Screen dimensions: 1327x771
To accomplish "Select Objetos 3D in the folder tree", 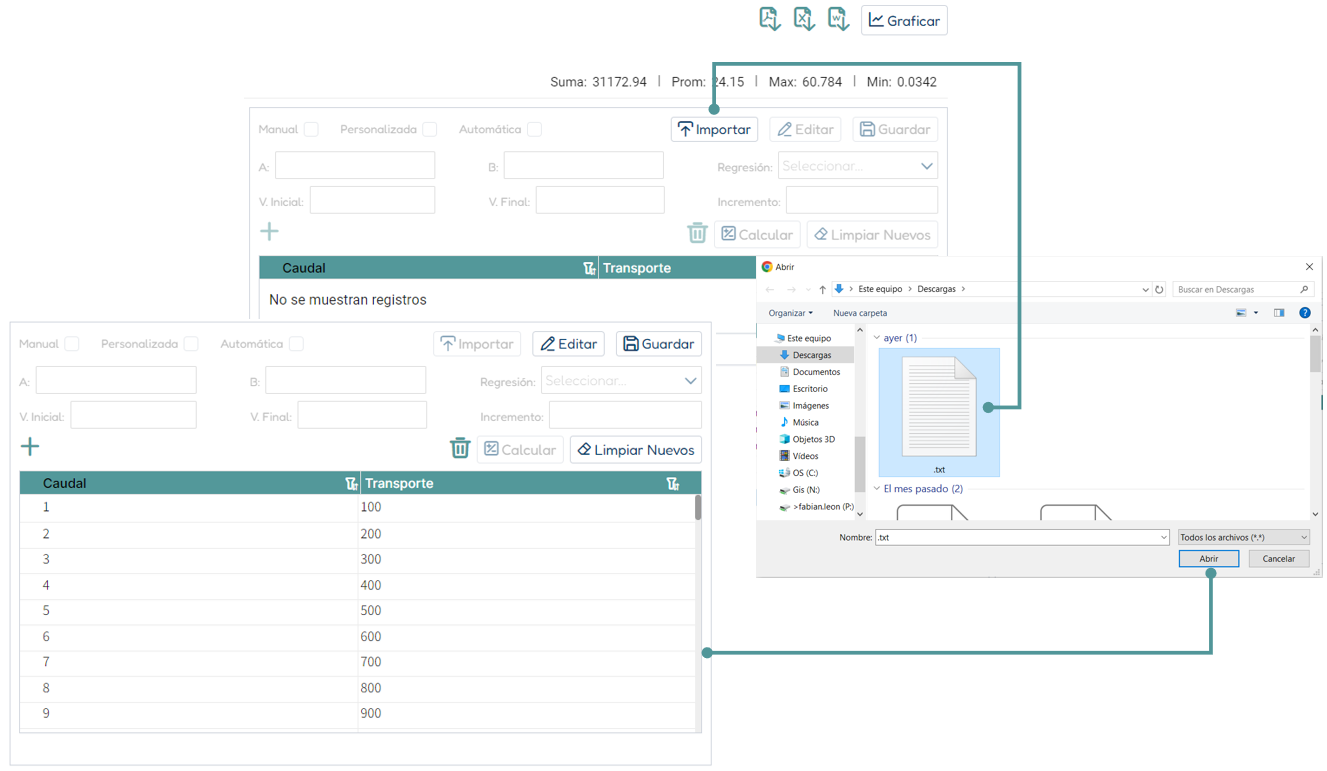I will (813, 439).
